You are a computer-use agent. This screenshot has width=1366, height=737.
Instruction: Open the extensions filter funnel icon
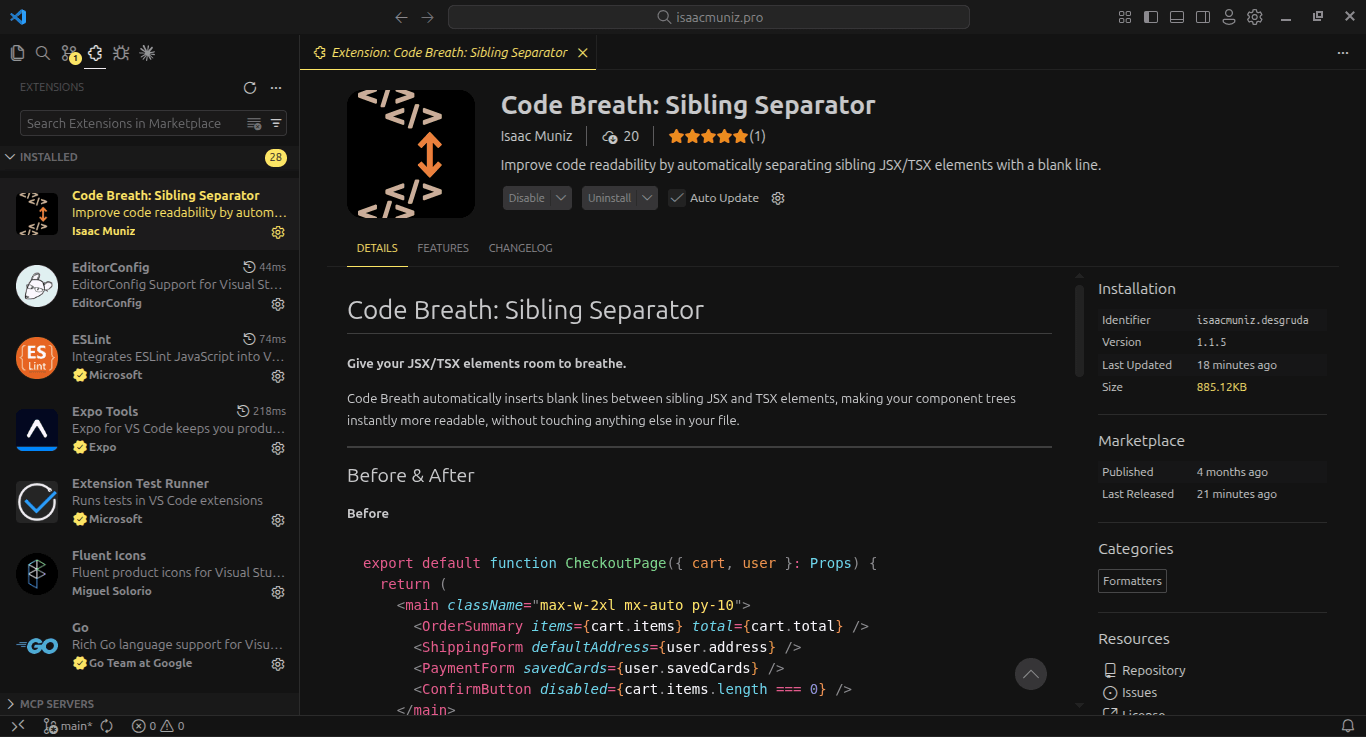point(277,123)
